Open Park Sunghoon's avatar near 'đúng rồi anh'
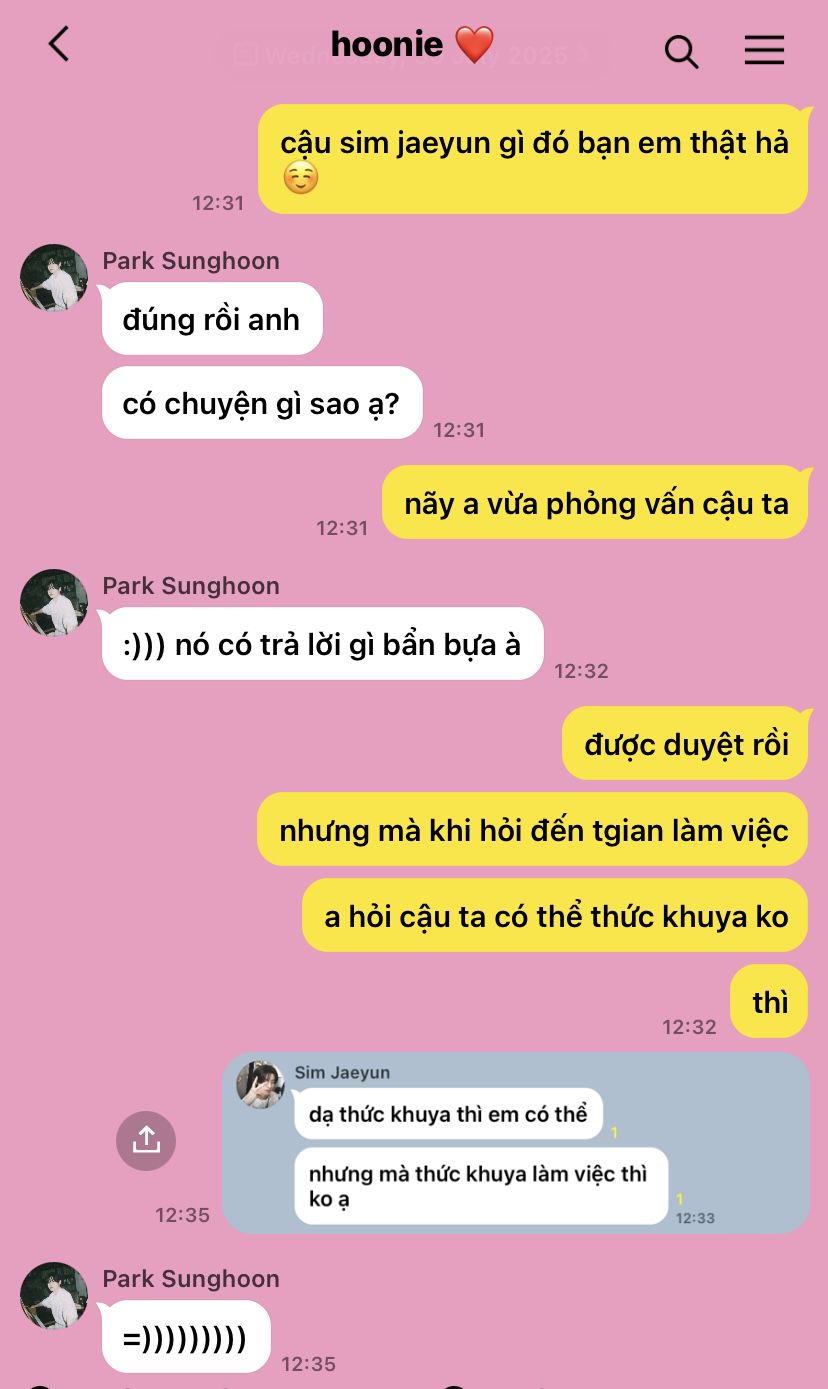This screenshot has width=828, height=1389. pyautogui.click(x=54, y=278)
